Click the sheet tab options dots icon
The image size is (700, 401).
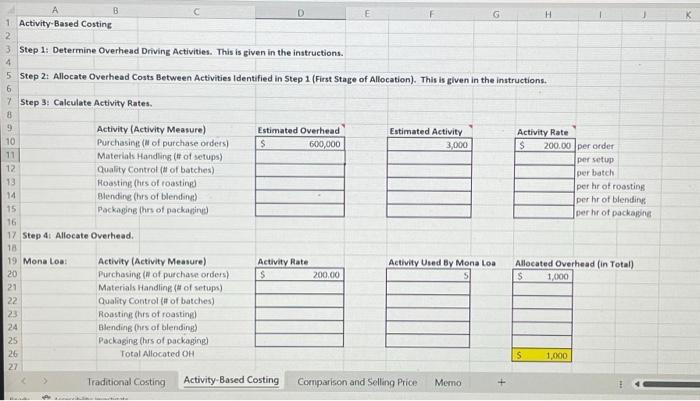(620, 384)
